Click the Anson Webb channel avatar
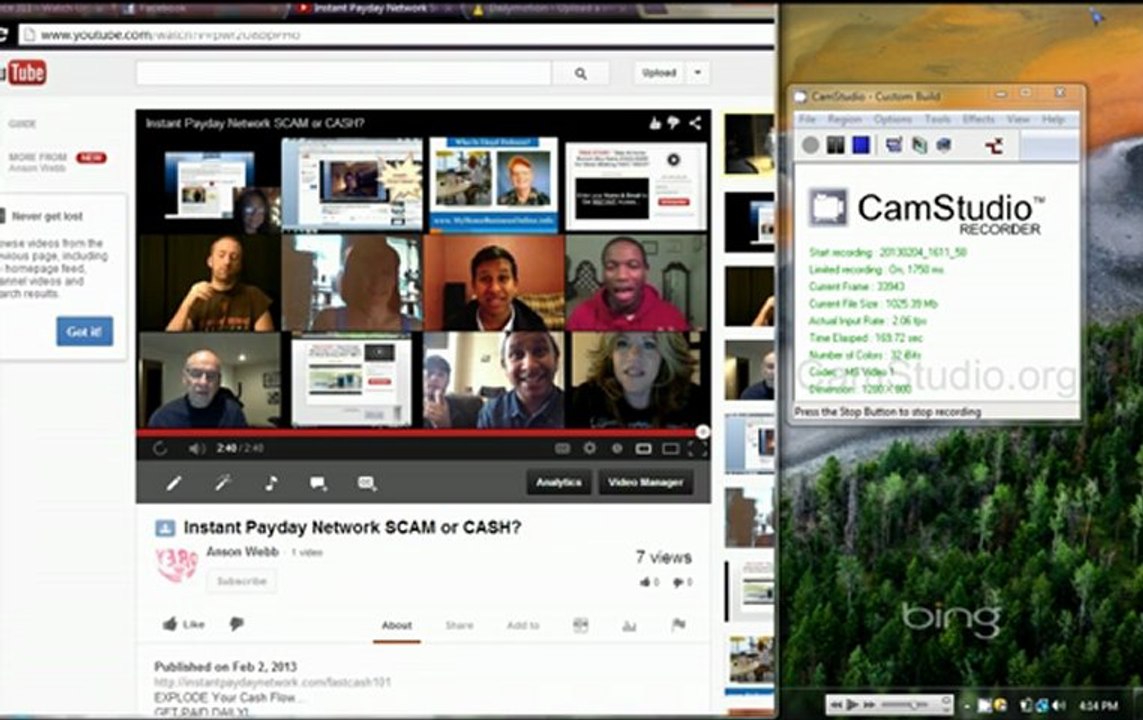Screen dimensions: 1143x720 176,565
